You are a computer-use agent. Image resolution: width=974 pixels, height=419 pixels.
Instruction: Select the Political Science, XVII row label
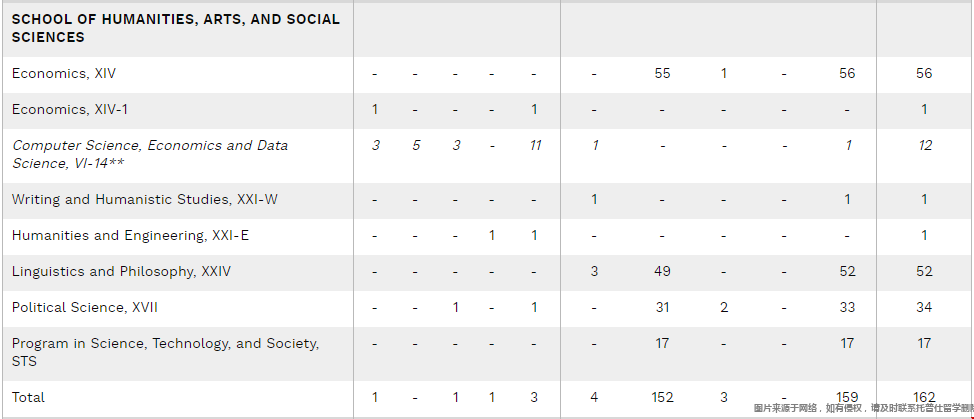pyautogui.click(x=84, y=307)
